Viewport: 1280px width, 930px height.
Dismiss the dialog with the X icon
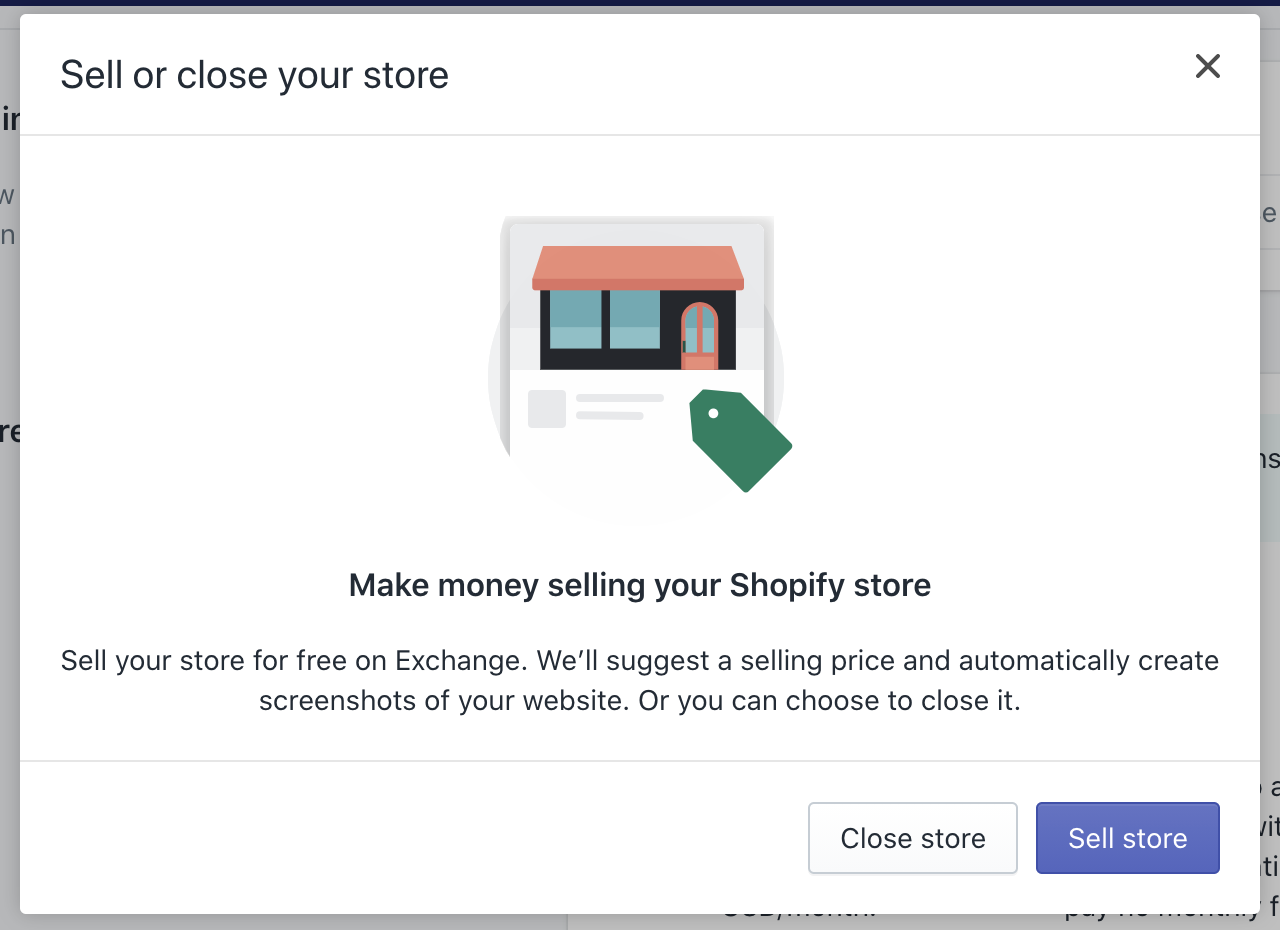[x=1207, y=67]
